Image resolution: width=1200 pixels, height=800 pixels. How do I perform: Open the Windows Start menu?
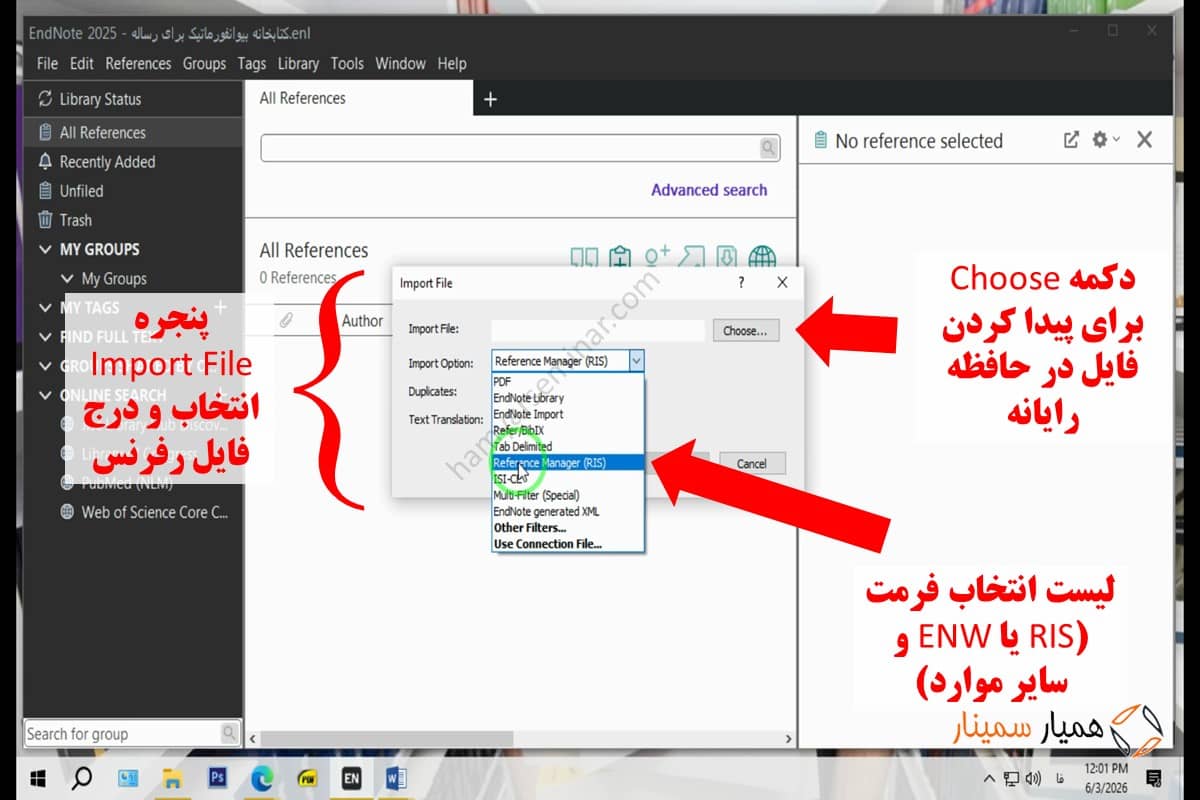pyautogui.click(x=39, y=777)
